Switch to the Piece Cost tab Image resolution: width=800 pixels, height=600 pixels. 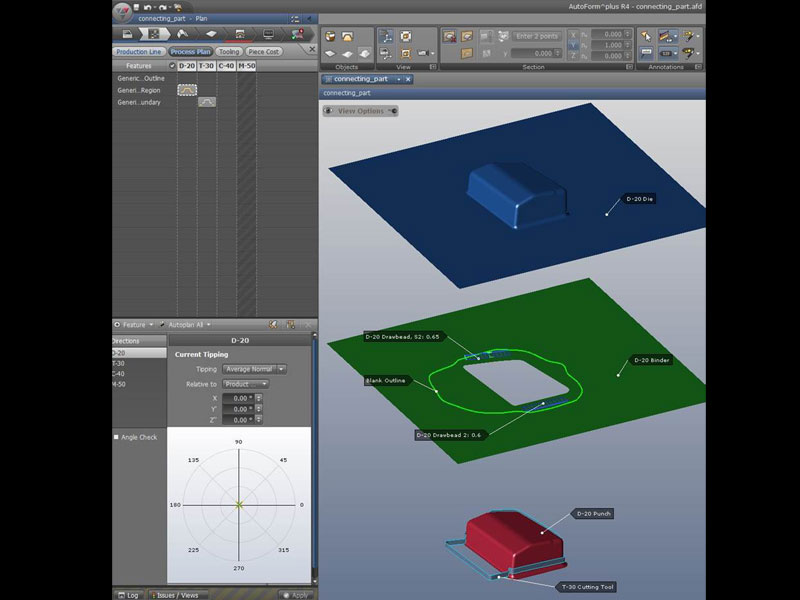264,52
